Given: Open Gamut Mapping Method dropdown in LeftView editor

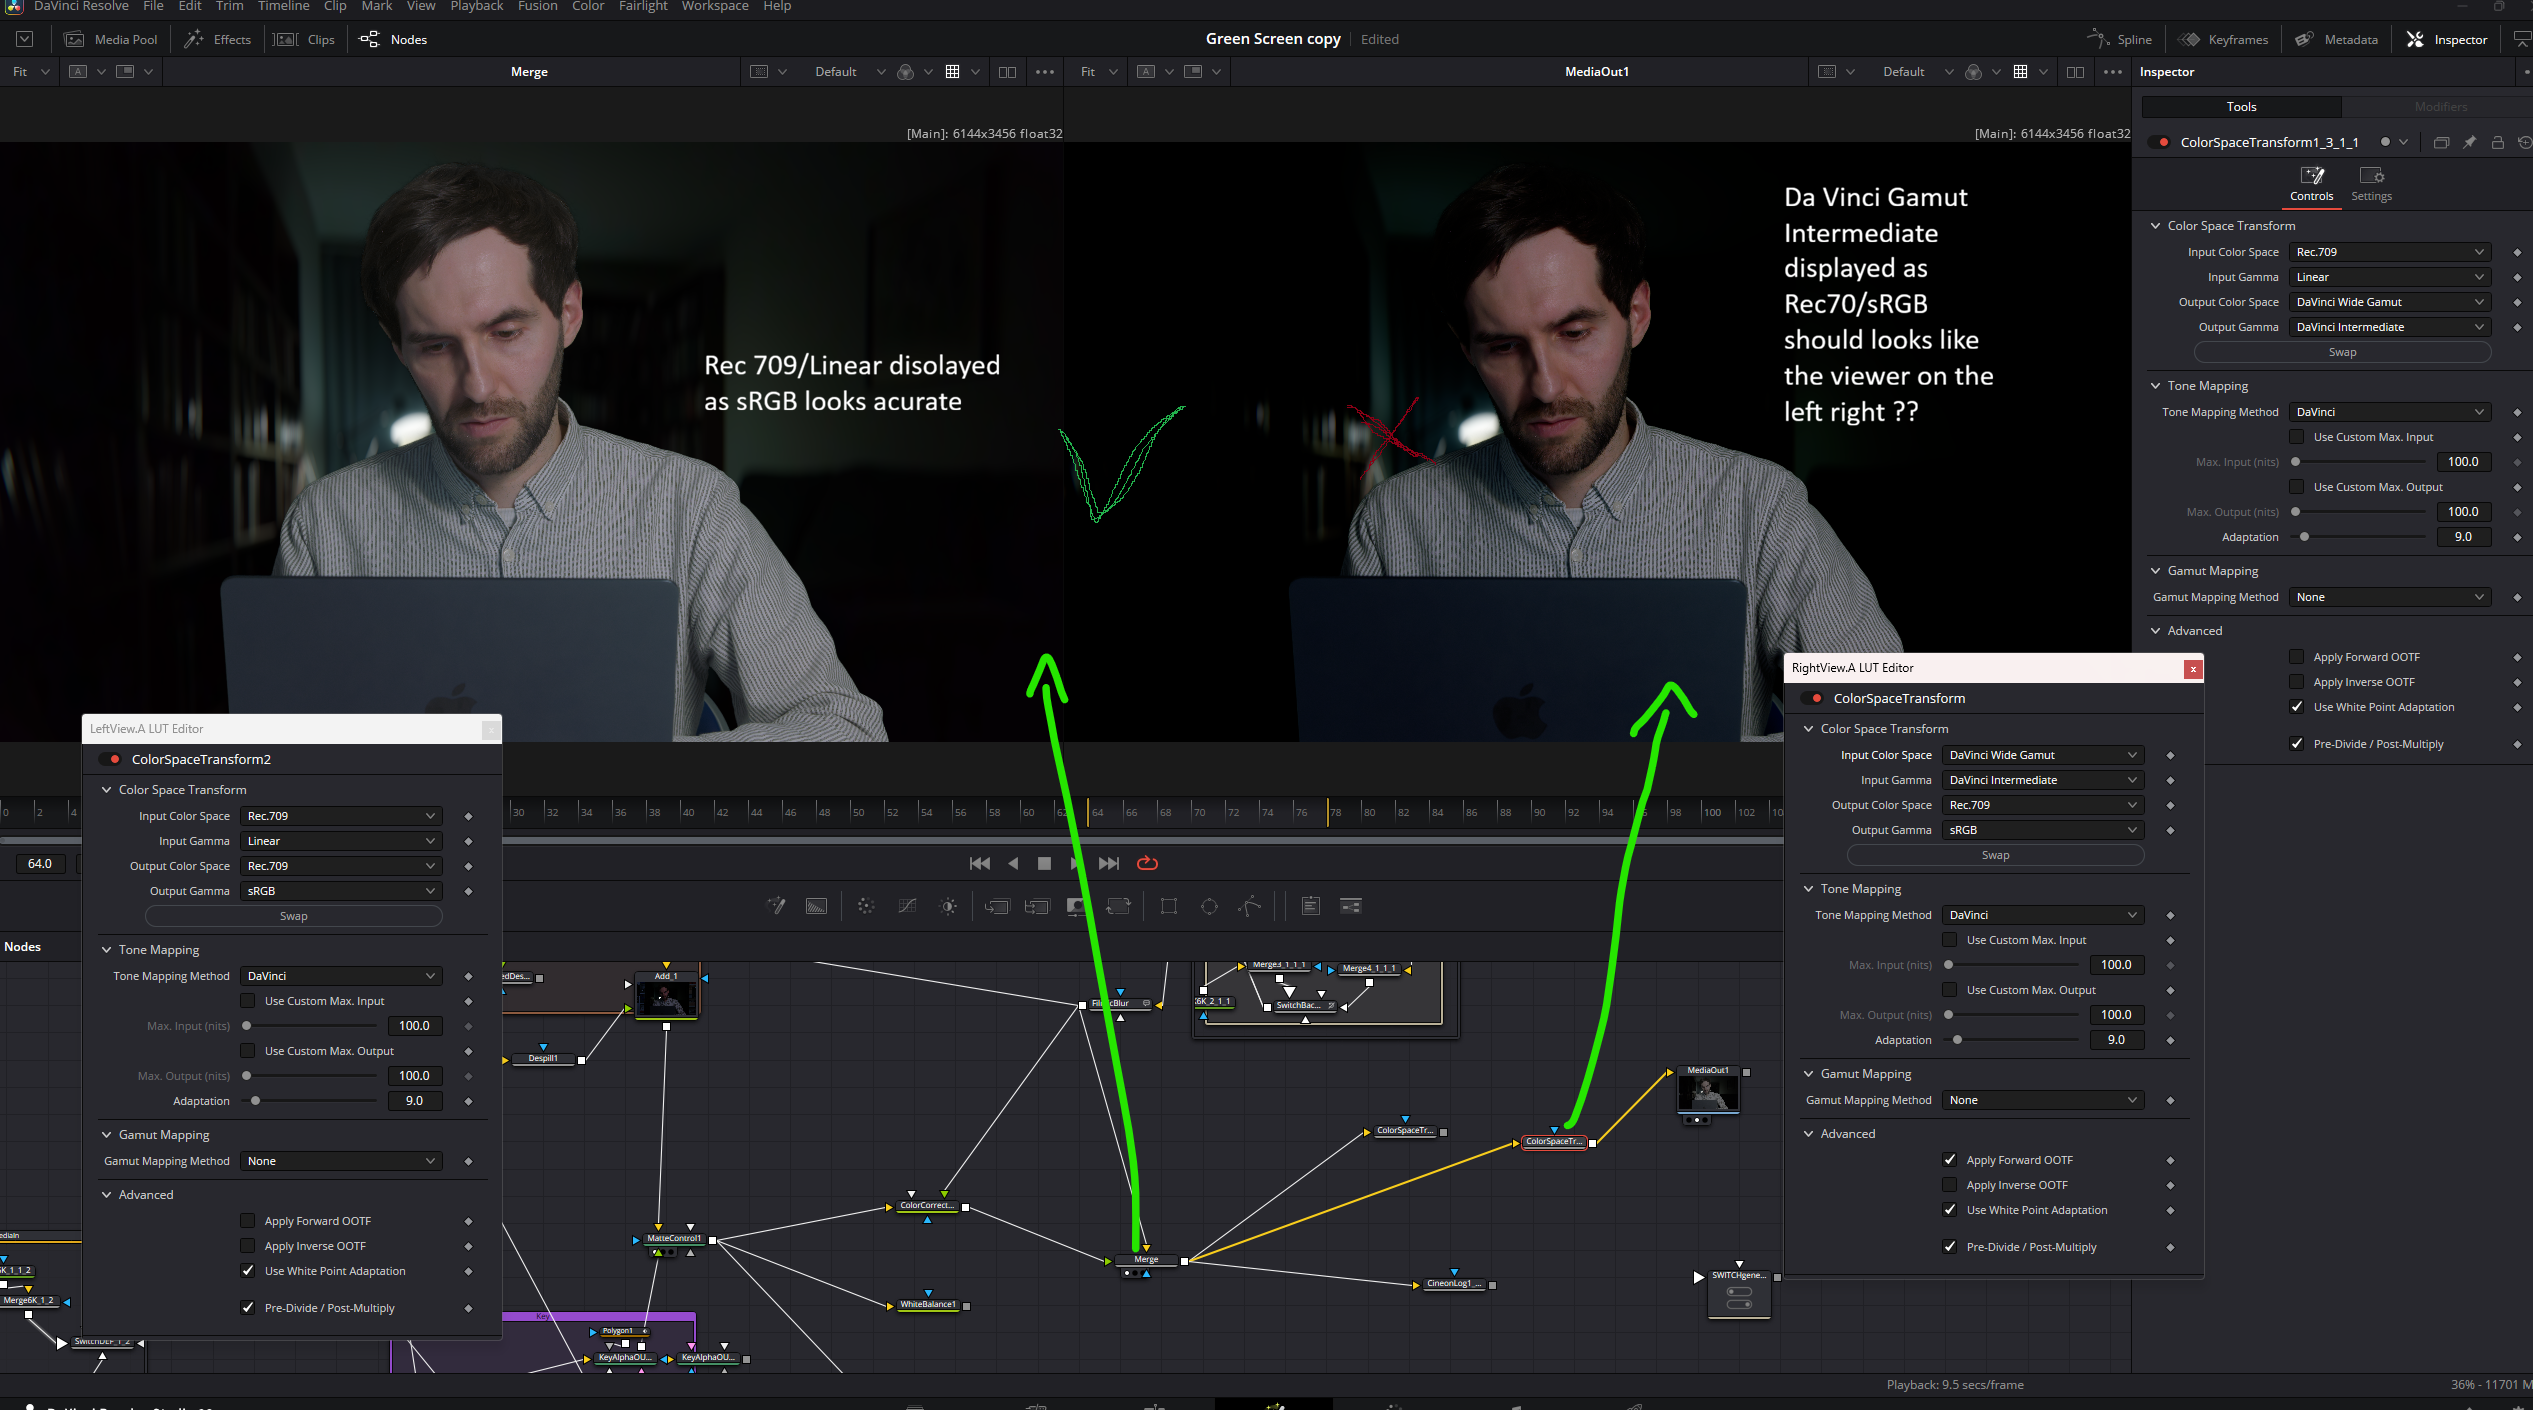Looking at the screenshot, I should coord(341,1161).
